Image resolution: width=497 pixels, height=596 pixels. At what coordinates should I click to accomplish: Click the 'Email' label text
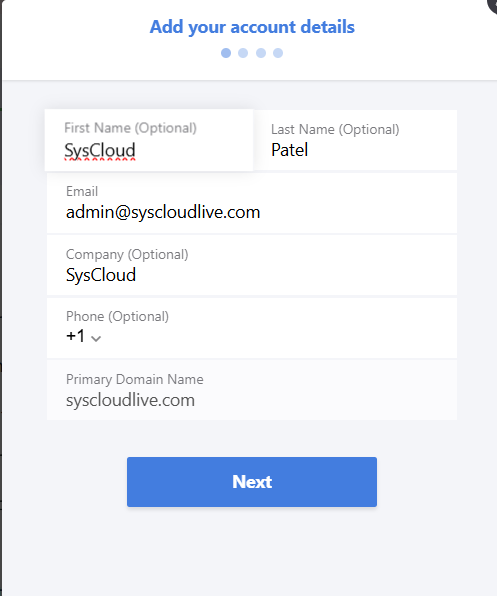pyautogui.click(x=82, y=191)
